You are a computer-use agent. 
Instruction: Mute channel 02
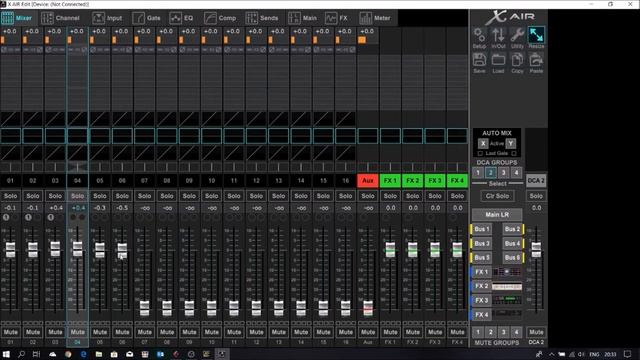[x=33, y=332]
